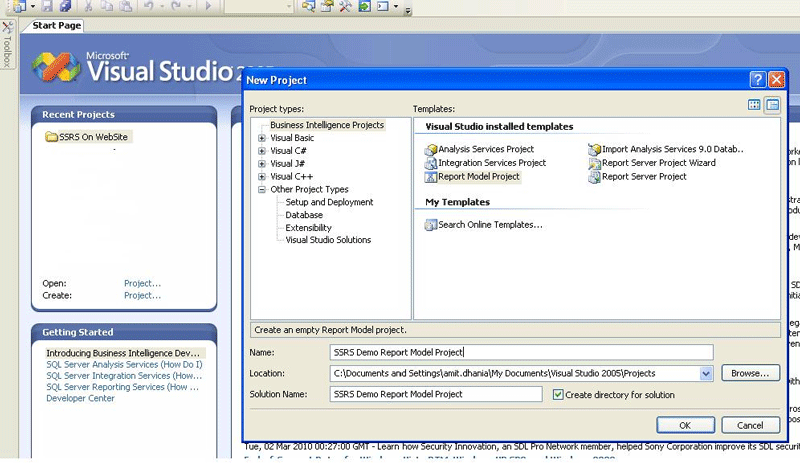
Task: Click the New Project dialog help button
Action: [x=757, y=80]
